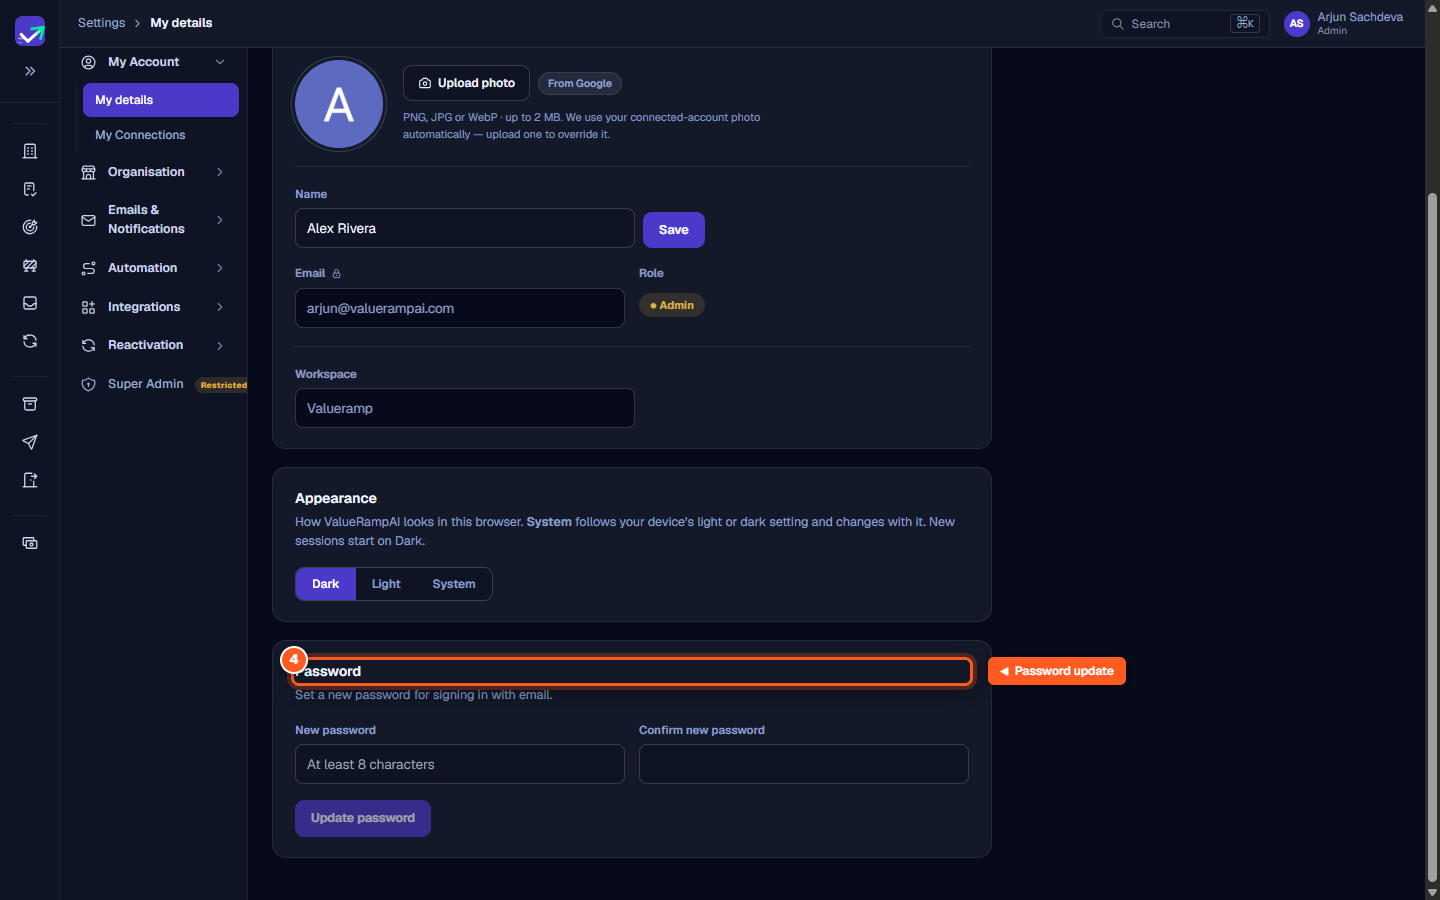1440x900 pixels.
Task: Expand the sidebar with double-chevron icon
Action: [x=30, y=71]
